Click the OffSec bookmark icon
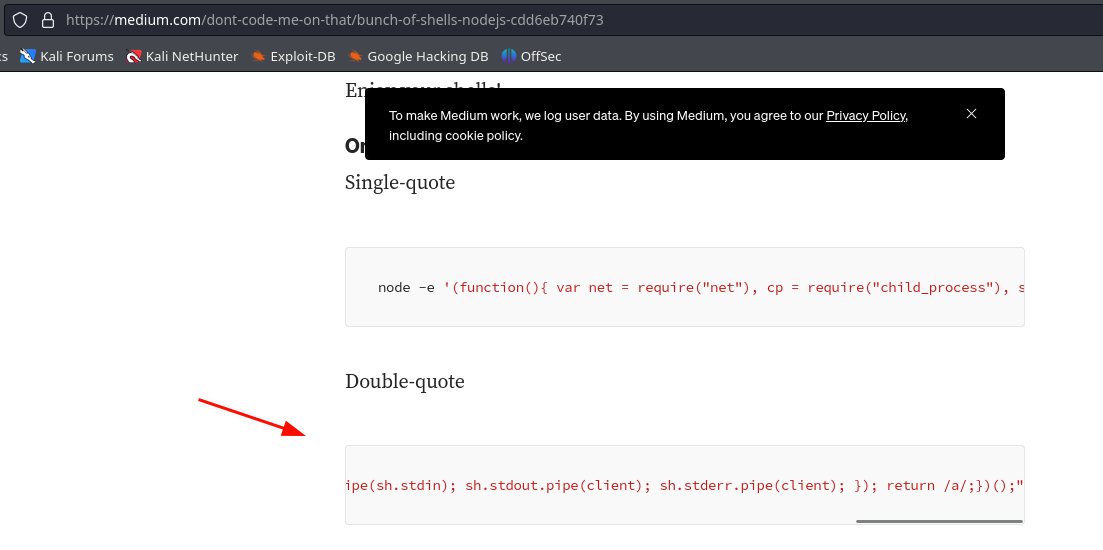1103x550 pixels. [509, 56]
